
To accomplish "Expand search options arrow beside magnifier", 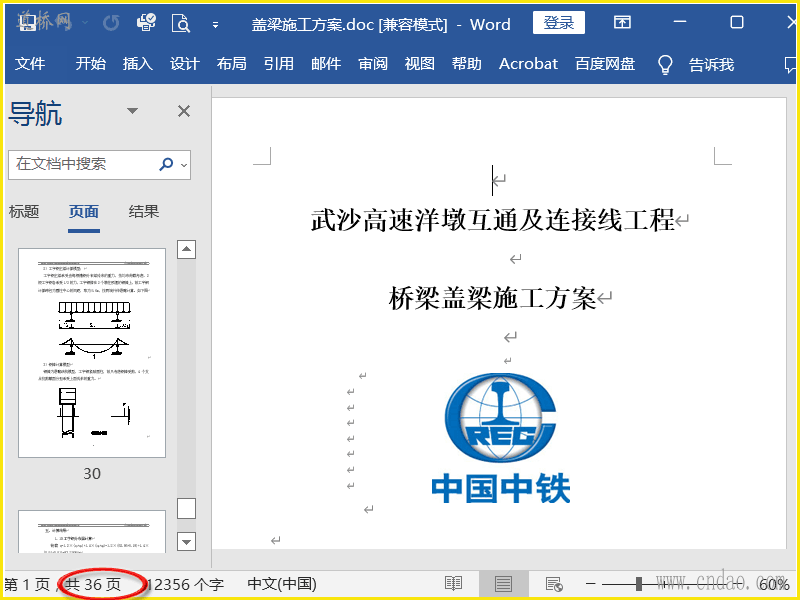I will [184, 165].
